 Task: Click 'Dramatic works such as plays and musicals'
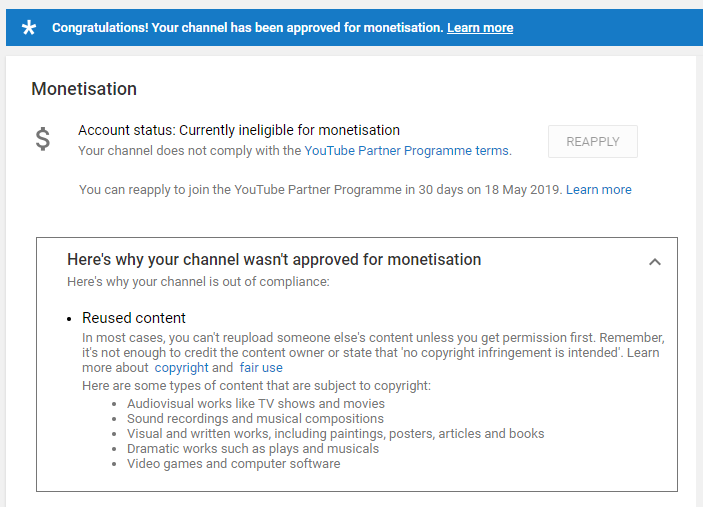pyautogui.click(x=253, y=449)
